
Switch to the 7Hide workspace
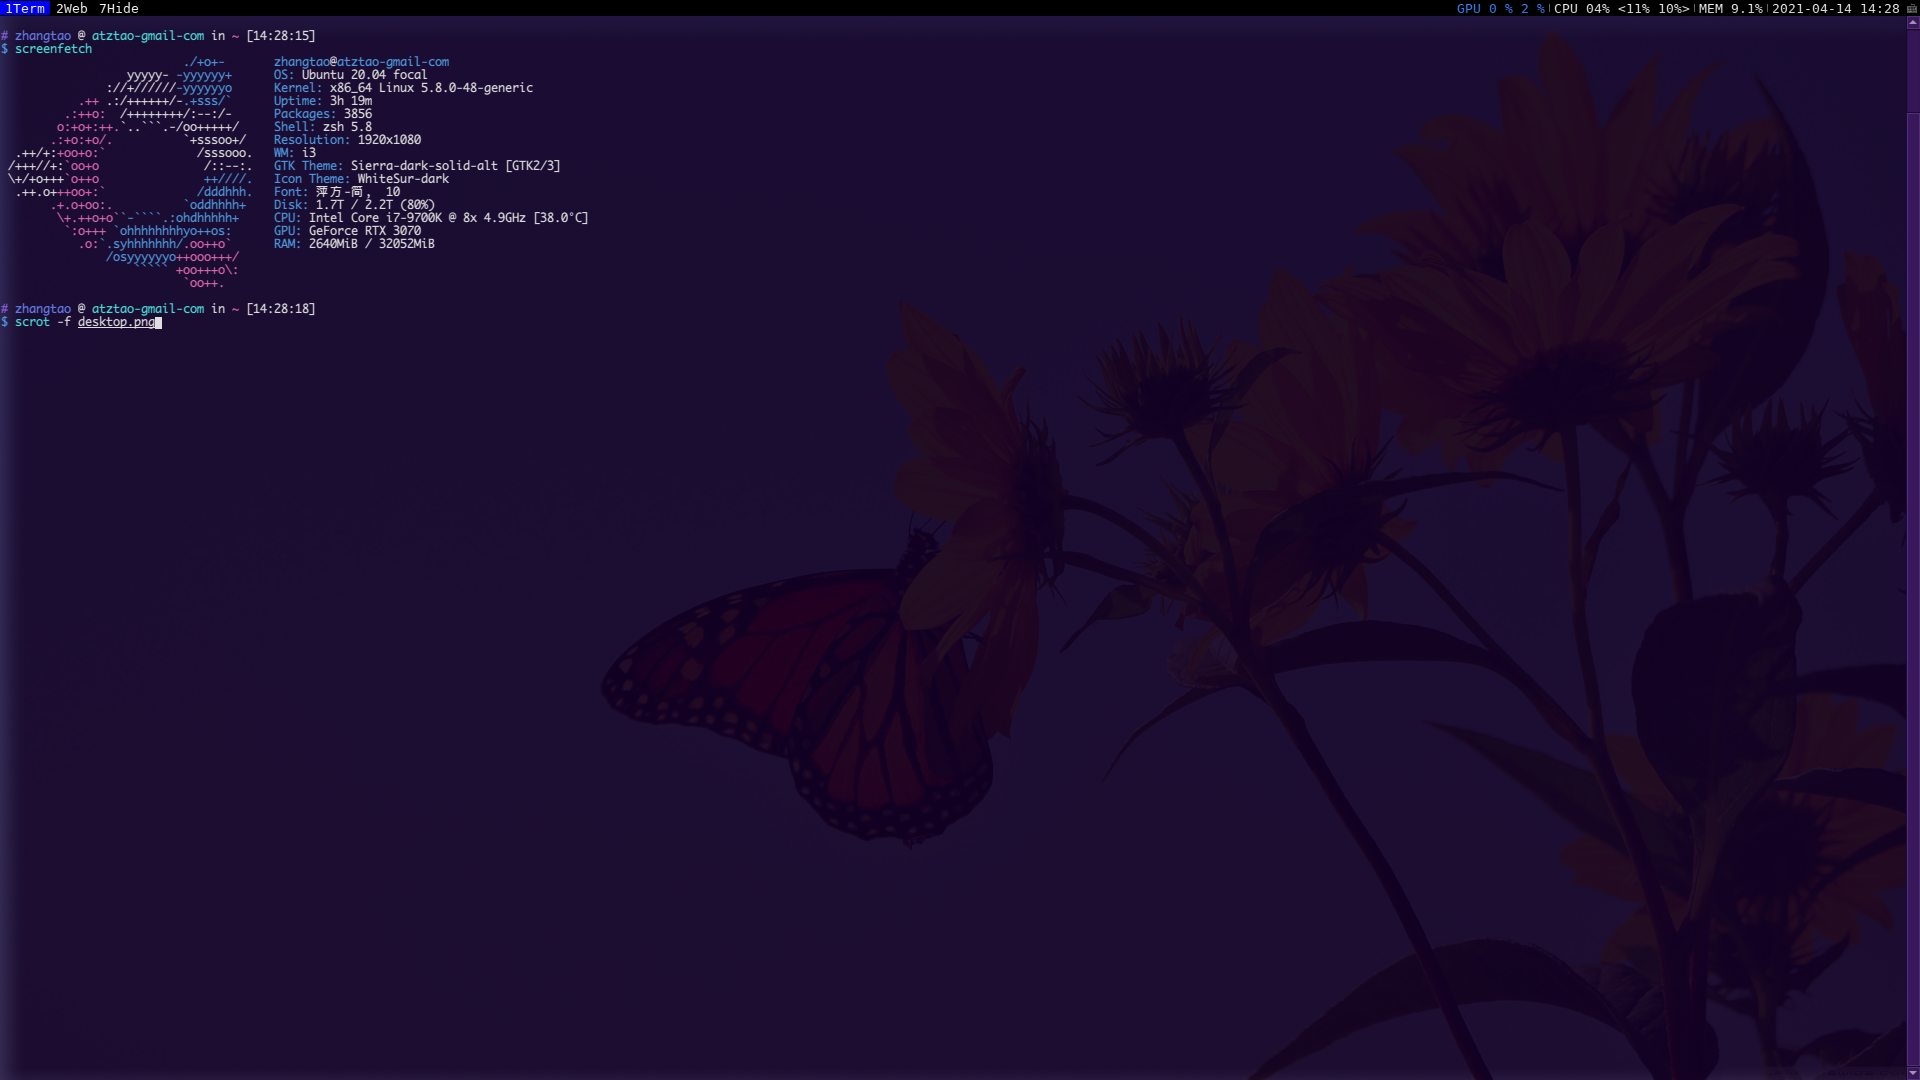click(x=118, y=8)
